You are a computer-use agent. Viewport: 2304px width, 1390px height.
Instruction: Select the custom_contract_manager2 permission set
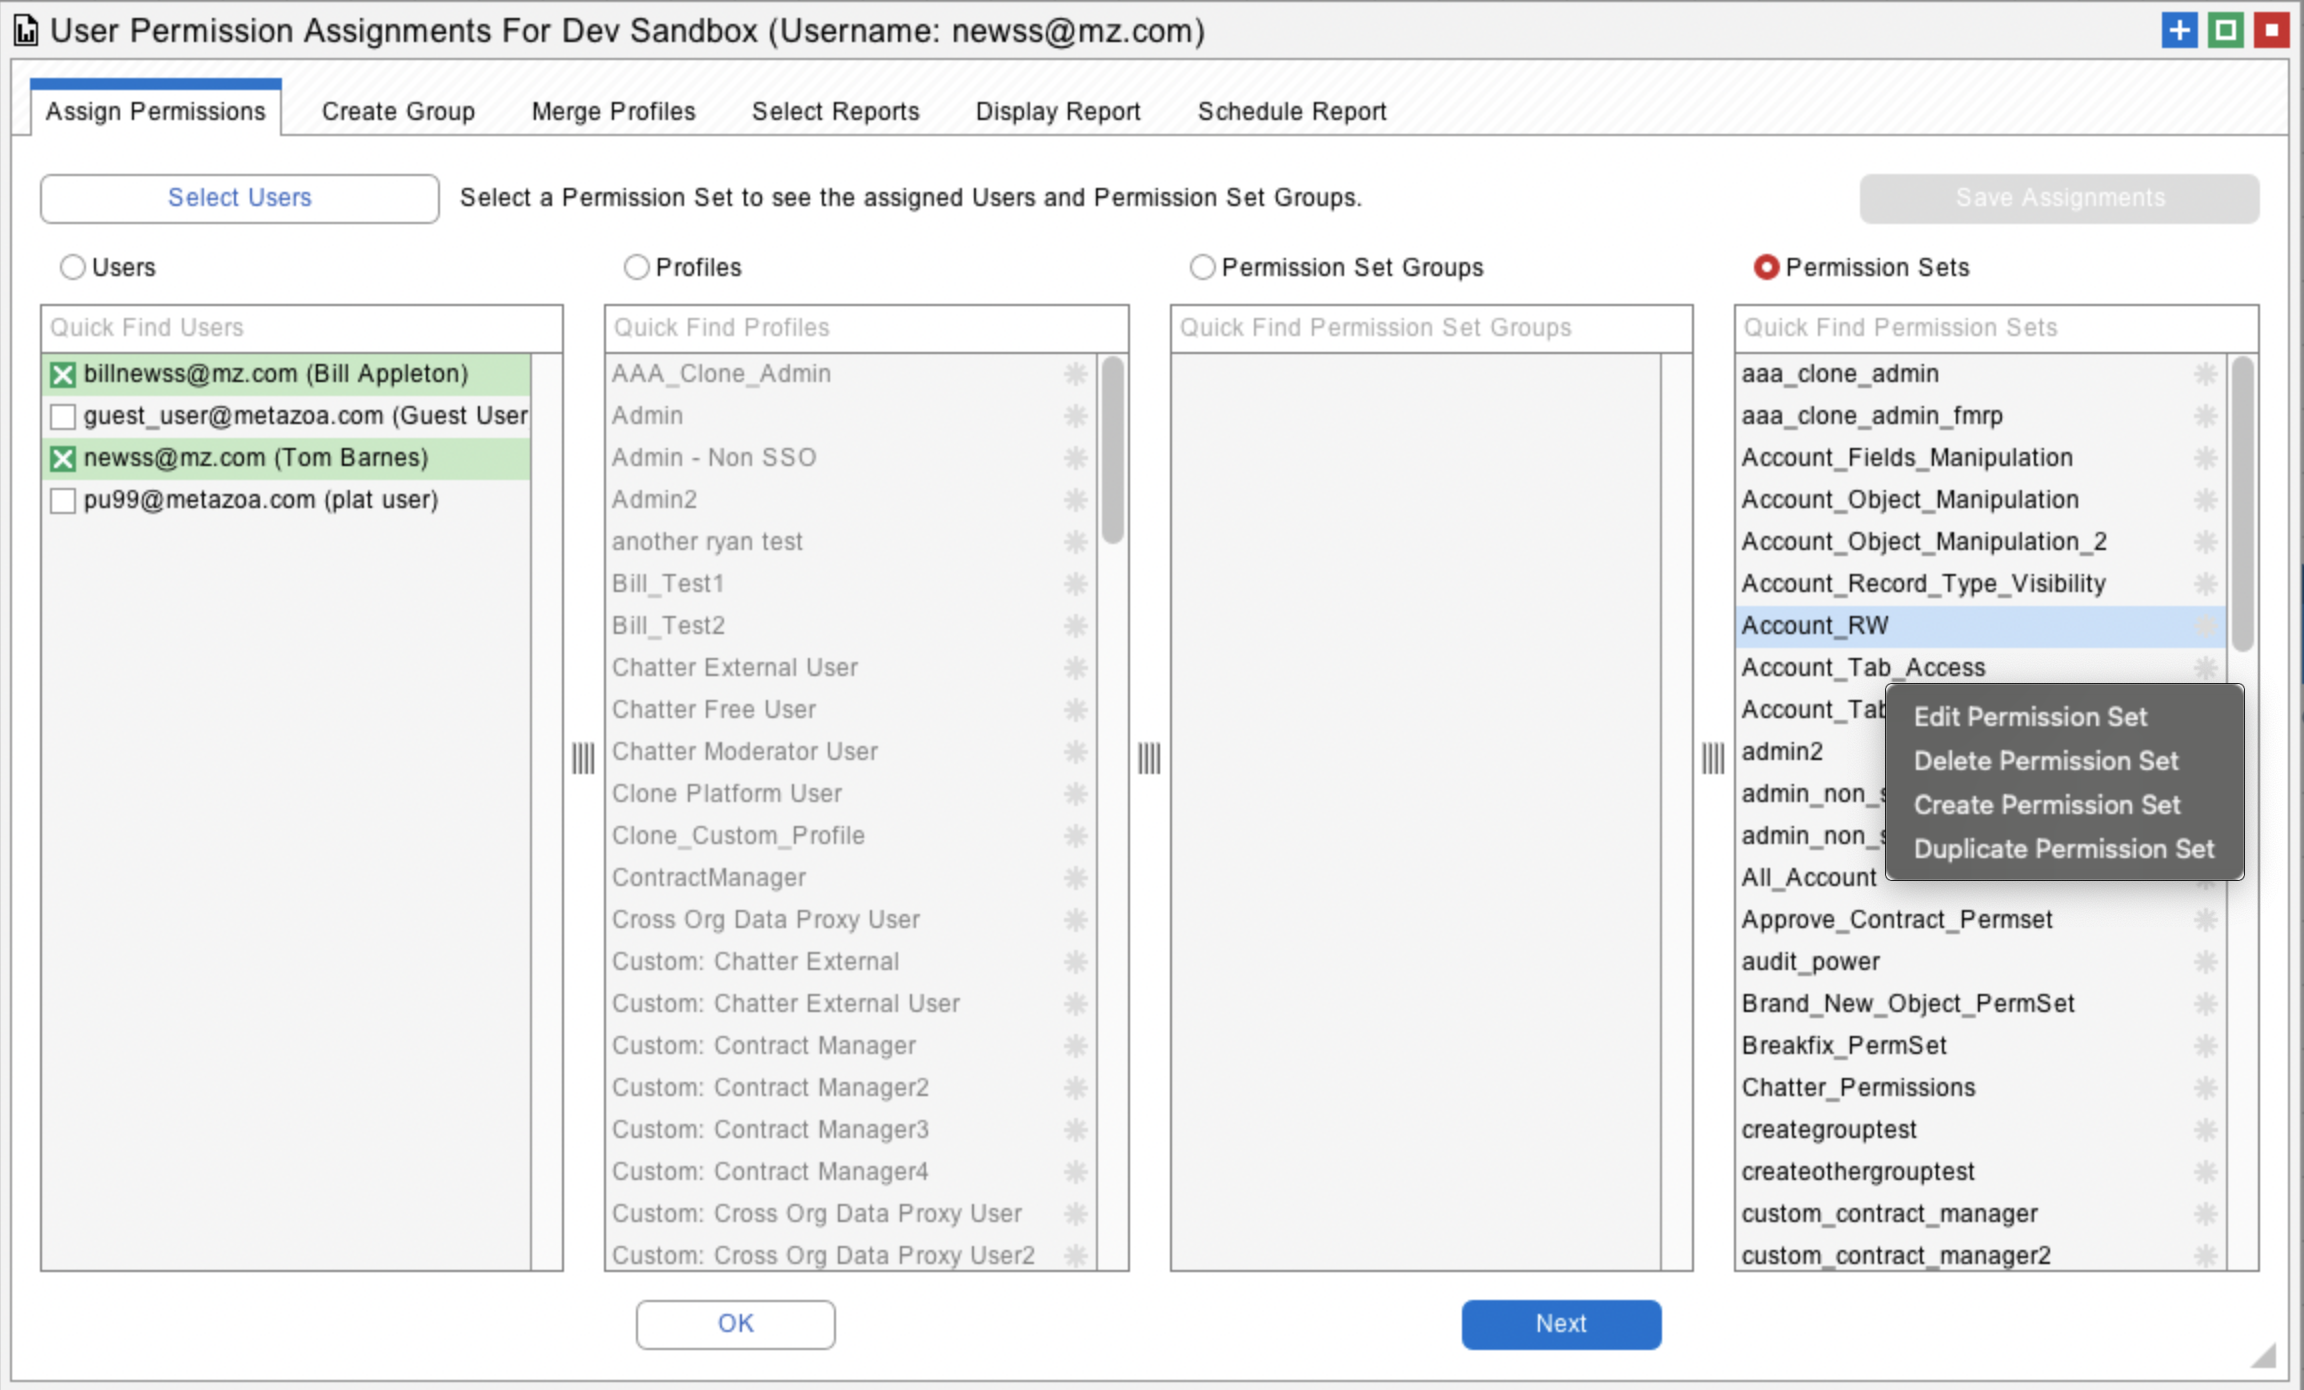click(x=1980, y=1256)
